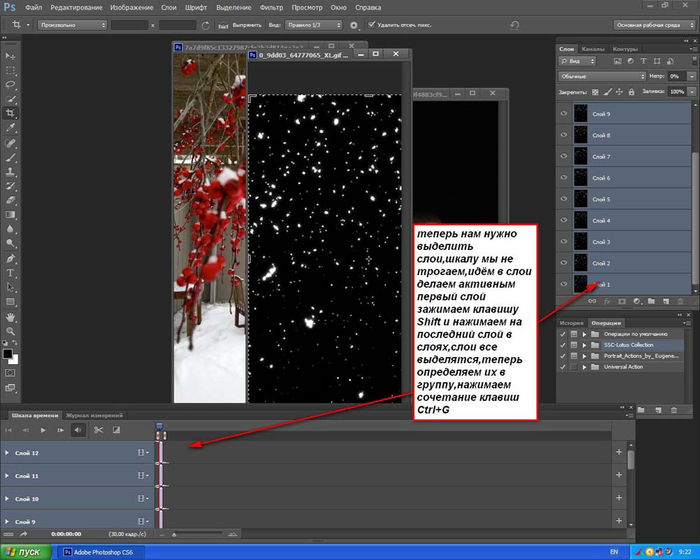The width and height of the screenshot is (700, 560).
Task: Click the timeline zoom slider handle
Action: (x=174, y=534)
